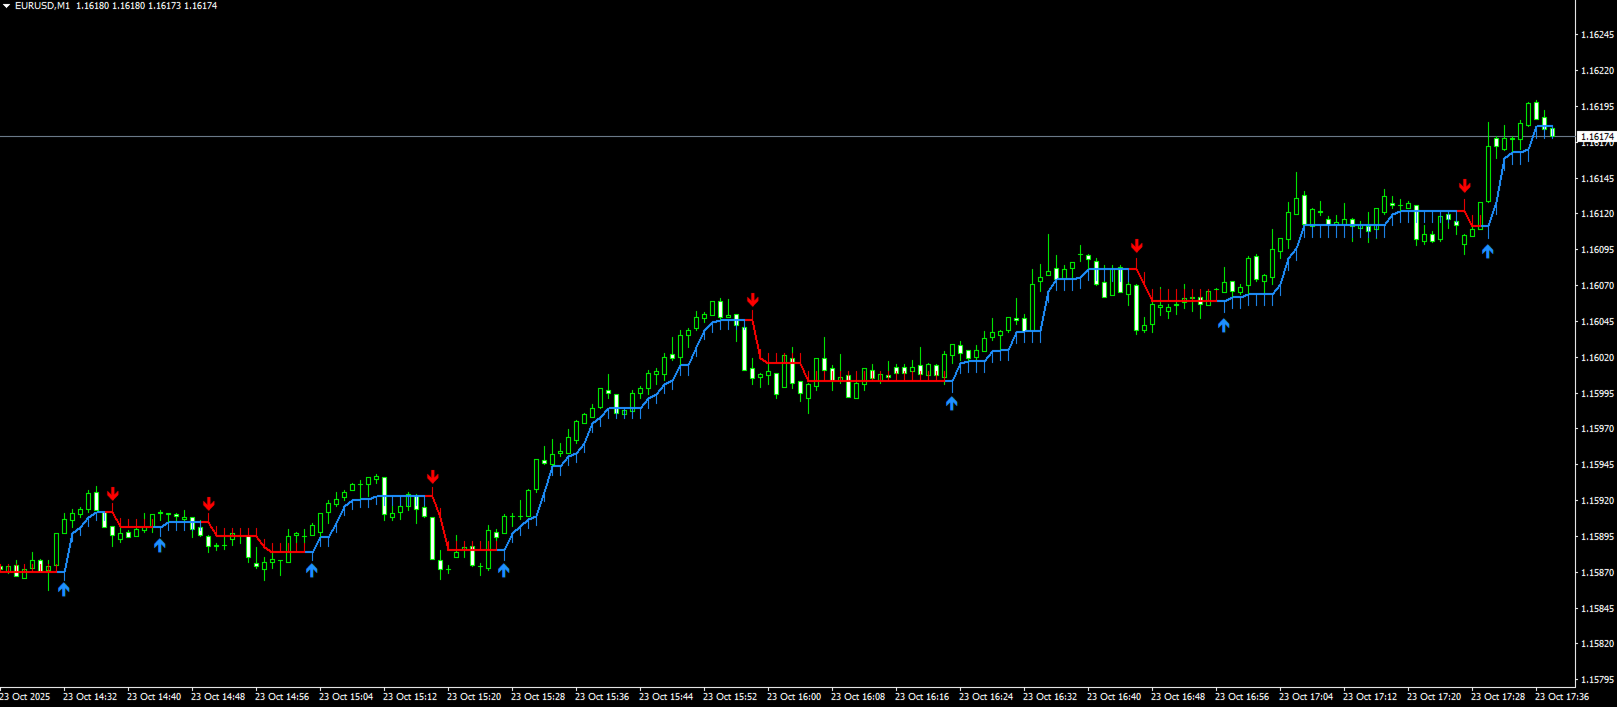Click the 1.15820 price axis label
This screenshot has width=1617, height=707.
(x=1597, y=644)
